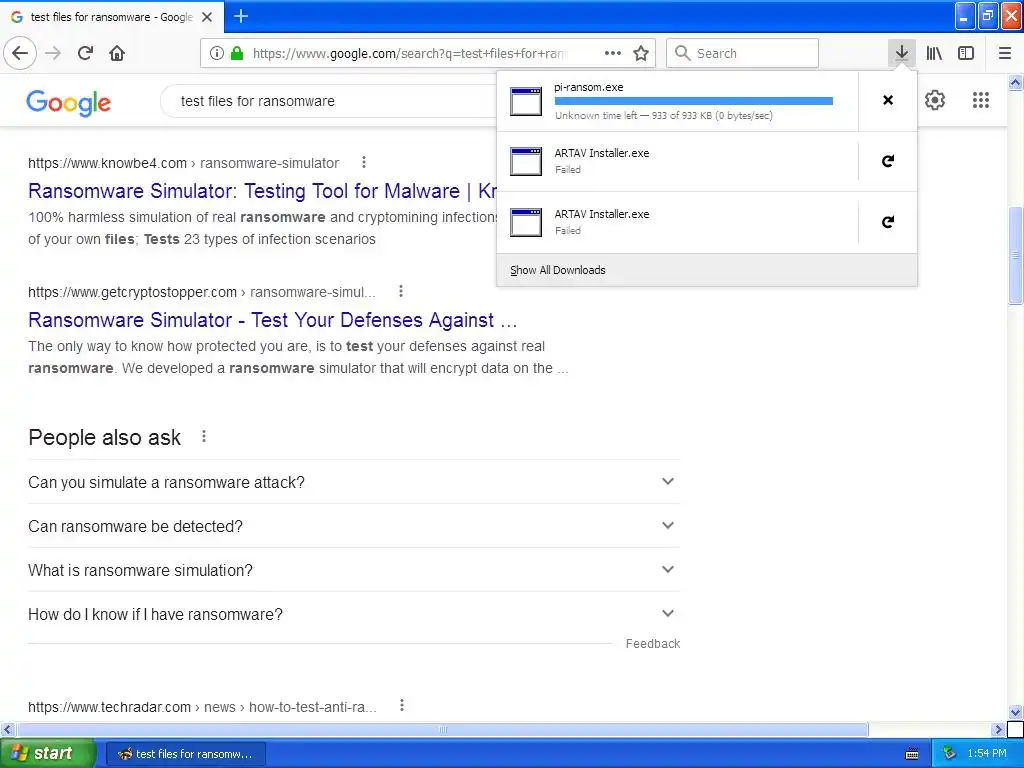Open page actions three-dot menu in address bar
Image resolution: width=1024 pixels, height=768 pixels.
click(613, 53)
